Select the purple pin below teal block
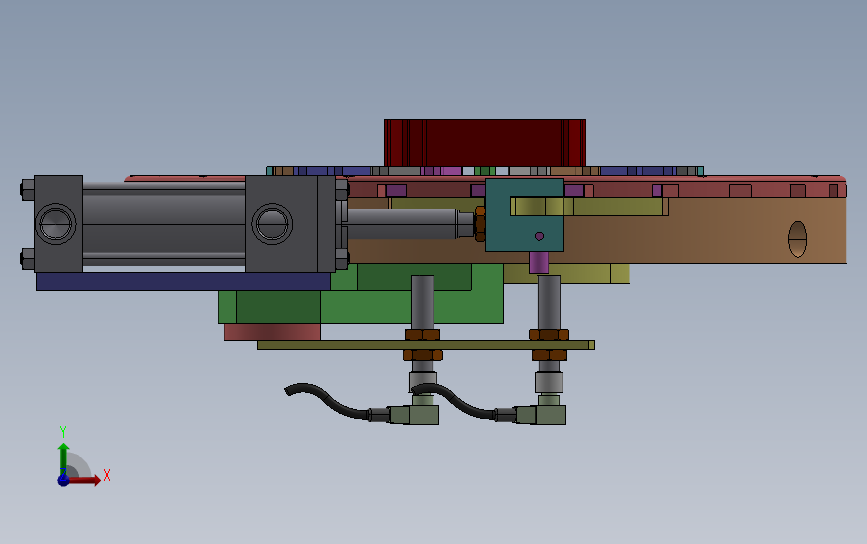867x544 pixels. tap(539, 263)
